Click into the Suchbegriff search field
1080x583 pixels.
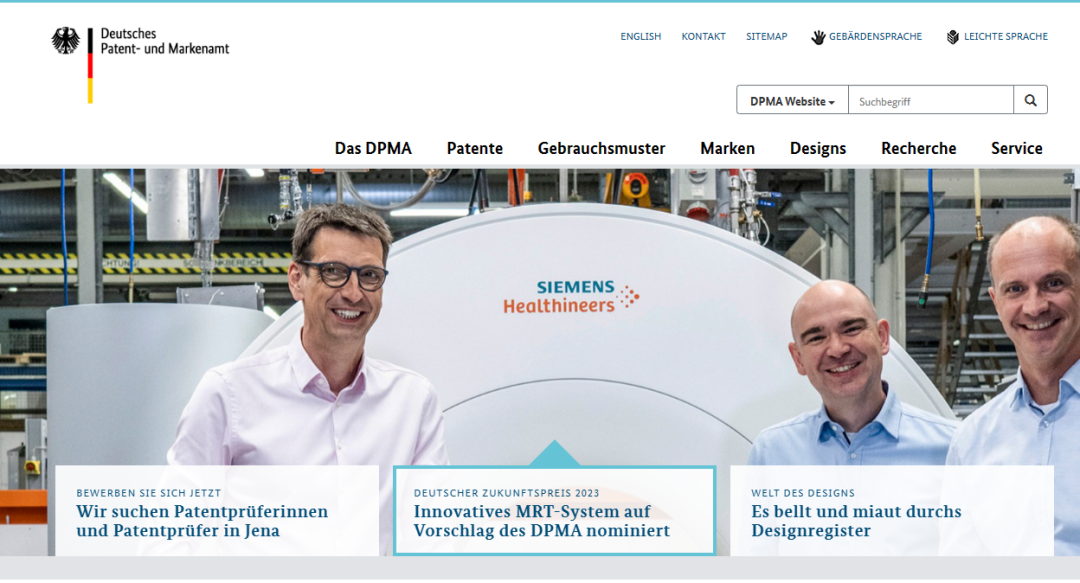tap(931, 101)
